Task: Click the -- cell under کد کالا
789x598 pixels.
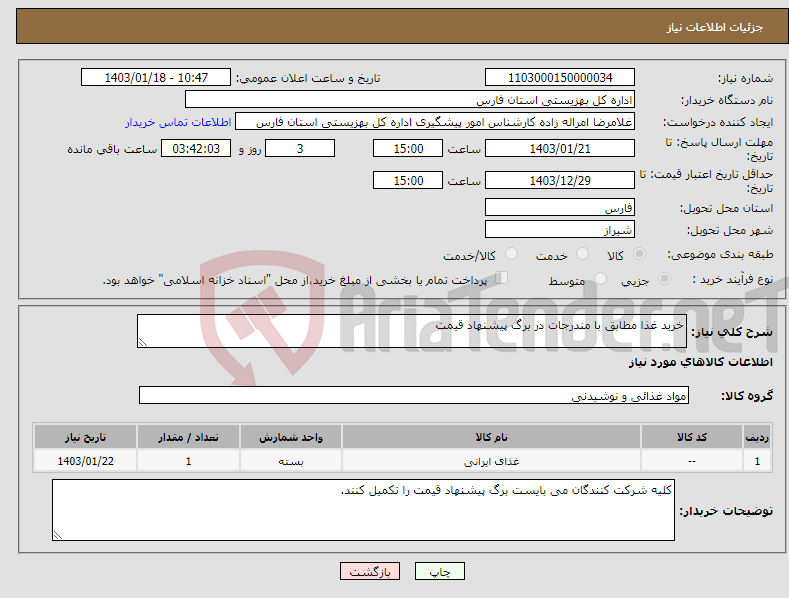Action: pos(692,461)
